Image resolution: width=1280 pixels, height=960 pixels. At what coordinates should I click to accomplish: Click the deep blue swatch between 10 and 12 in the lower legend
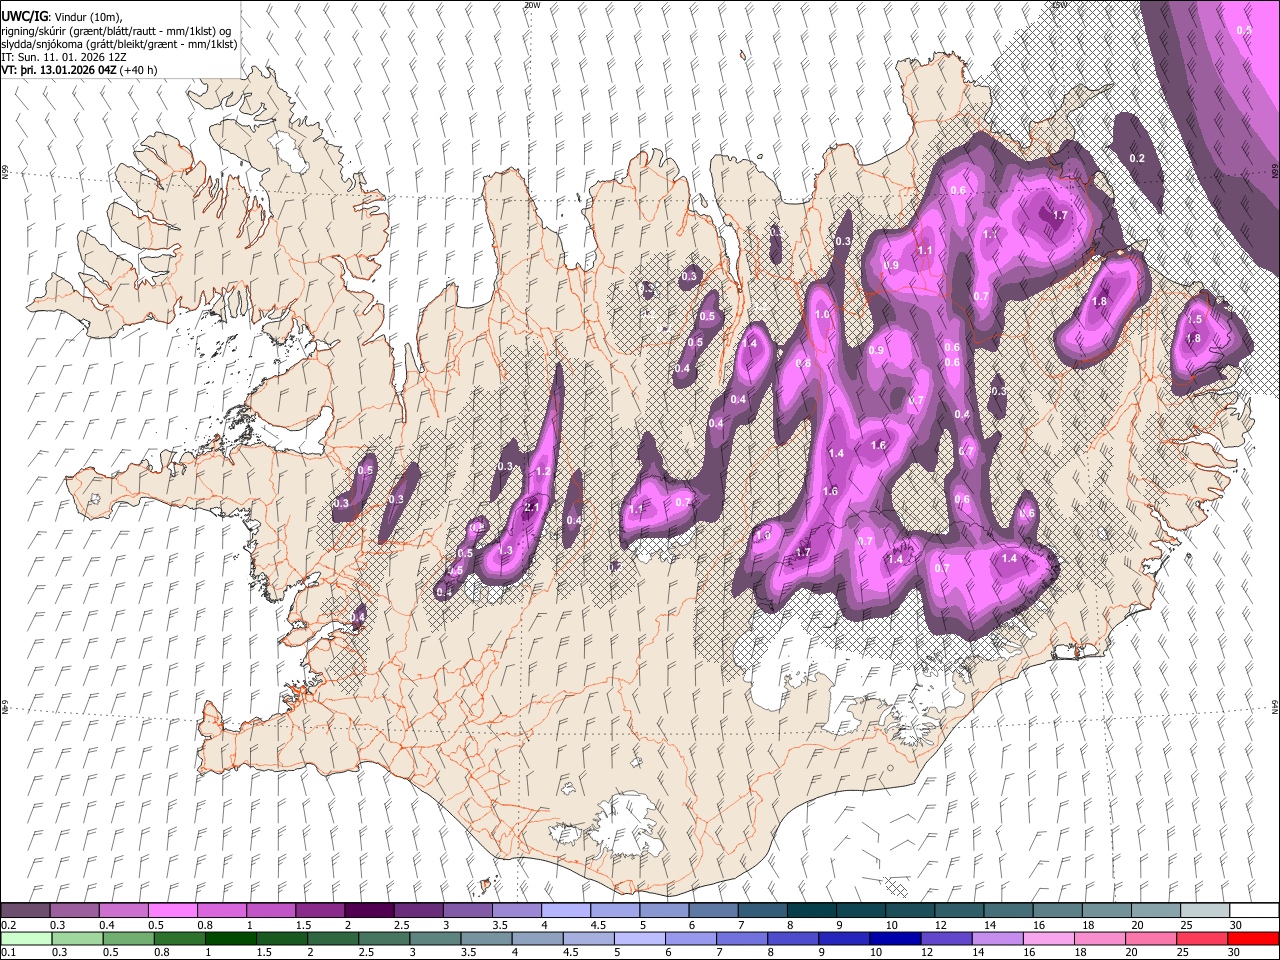click(894, 939)
